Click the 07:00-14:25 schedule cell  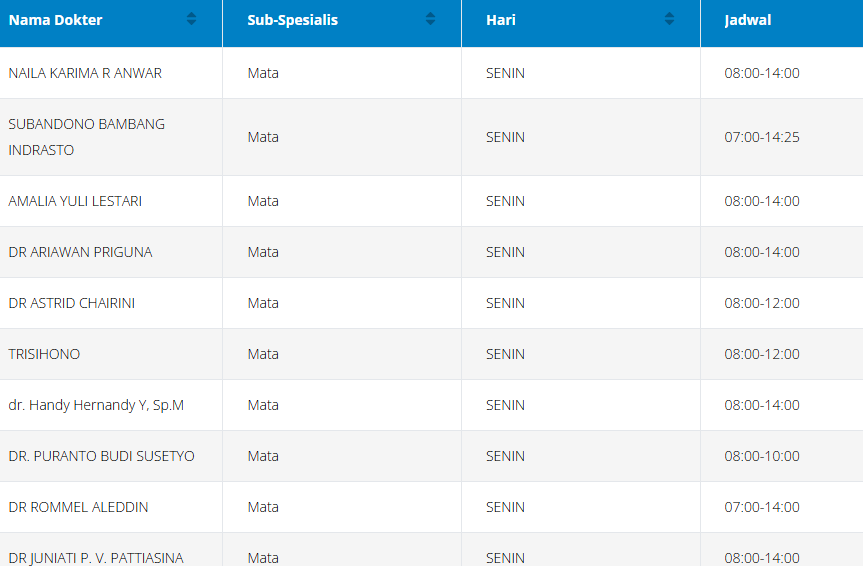[x=762, y=137]
